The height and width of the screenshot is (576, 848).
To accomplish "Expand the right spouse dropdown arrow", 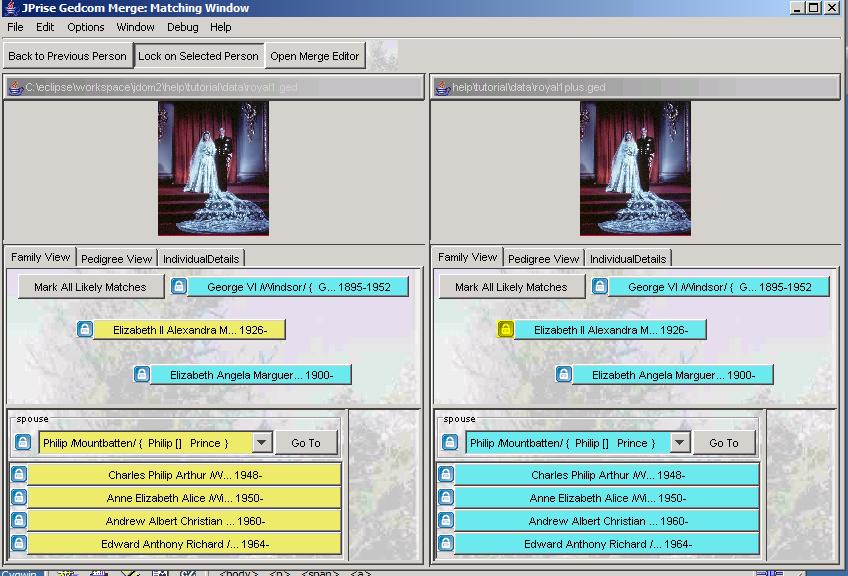I will pos(680,443).
